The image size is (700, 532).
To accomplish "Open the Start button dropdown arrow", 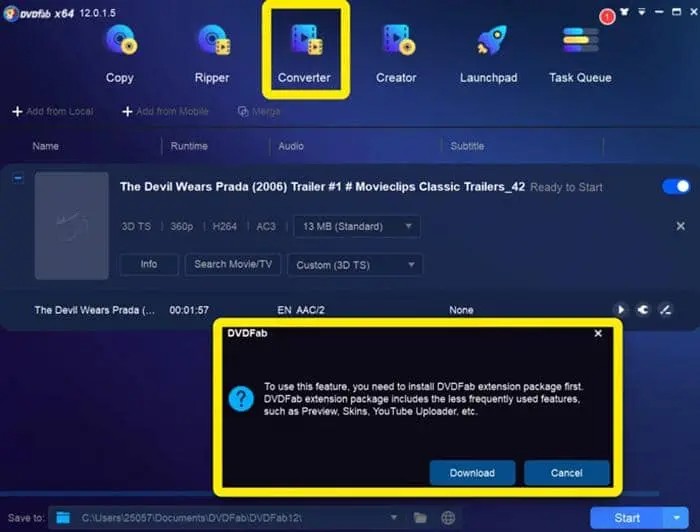I will pos(677,518).
